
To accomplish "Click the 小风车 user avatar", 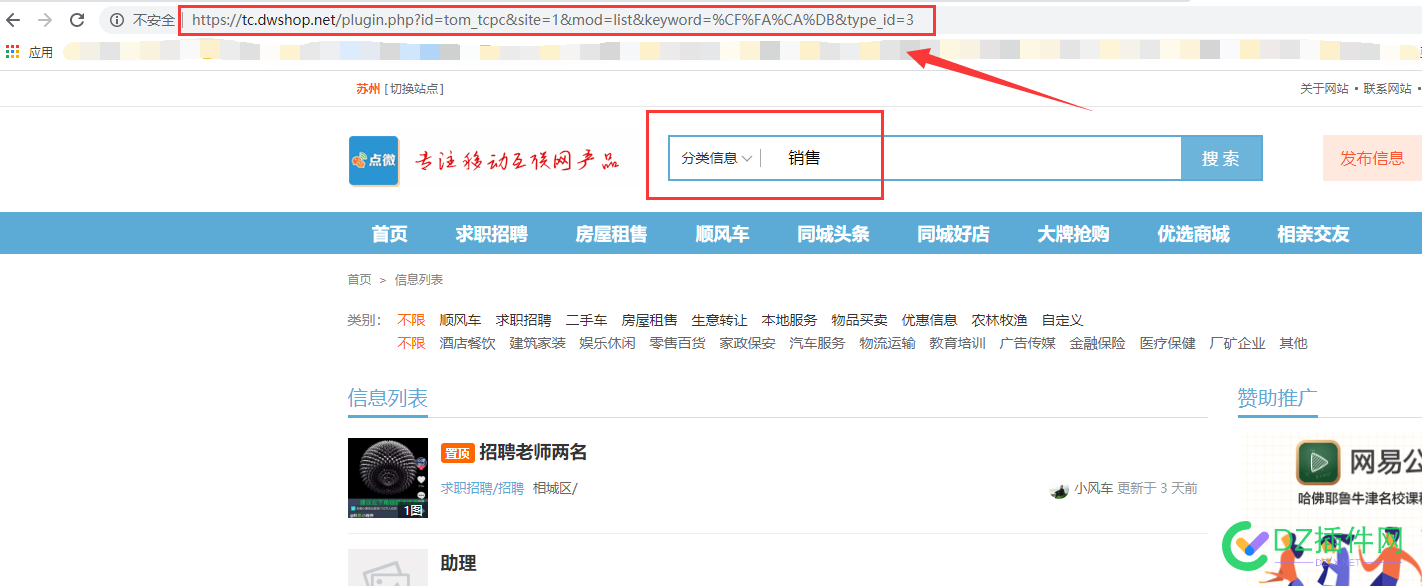I will [1059, 489].
